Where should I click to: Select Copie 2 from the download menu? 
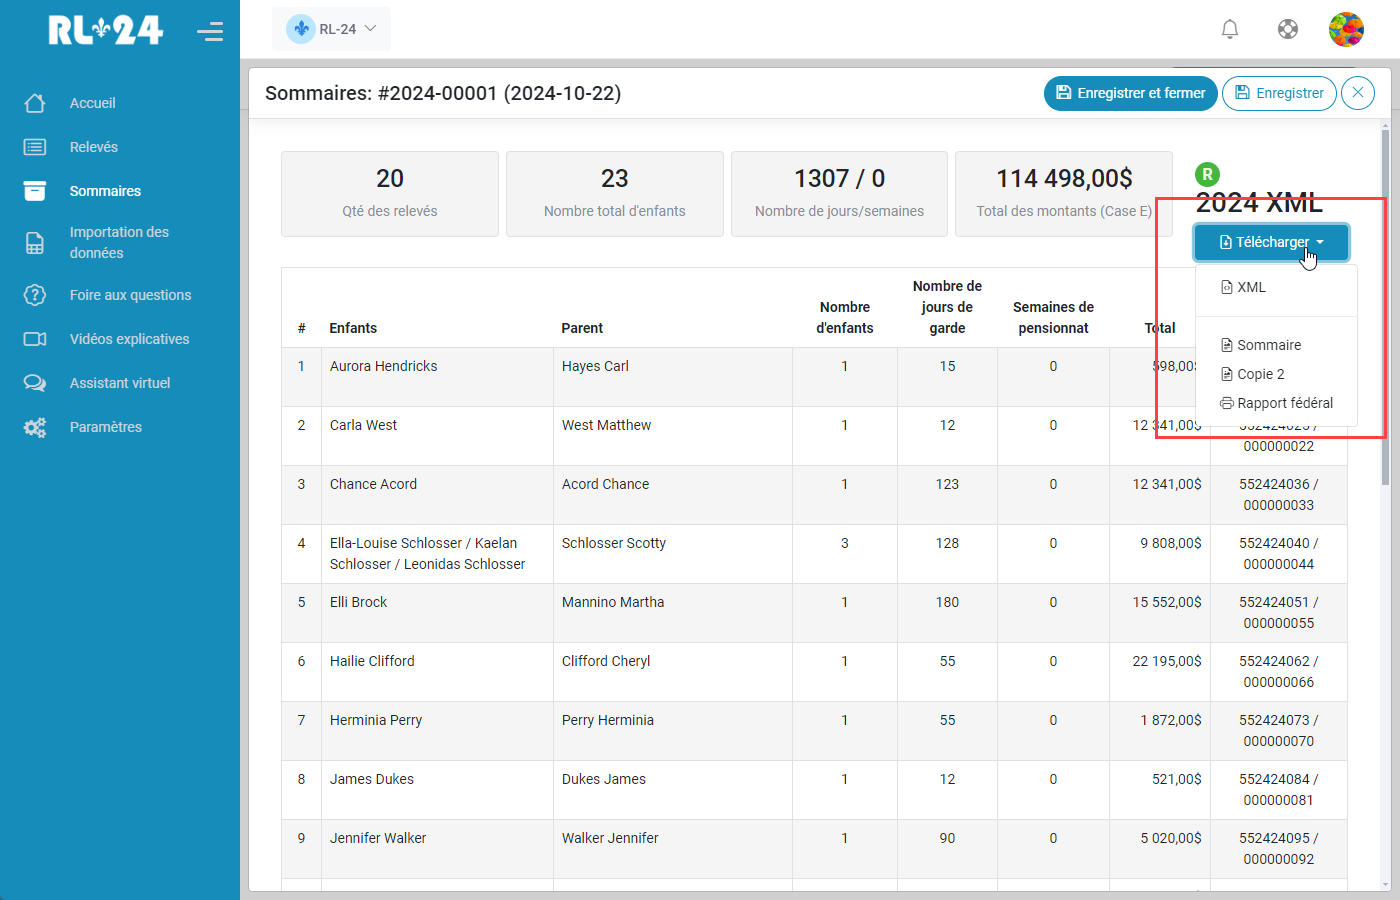click(x=1260, y=374)
